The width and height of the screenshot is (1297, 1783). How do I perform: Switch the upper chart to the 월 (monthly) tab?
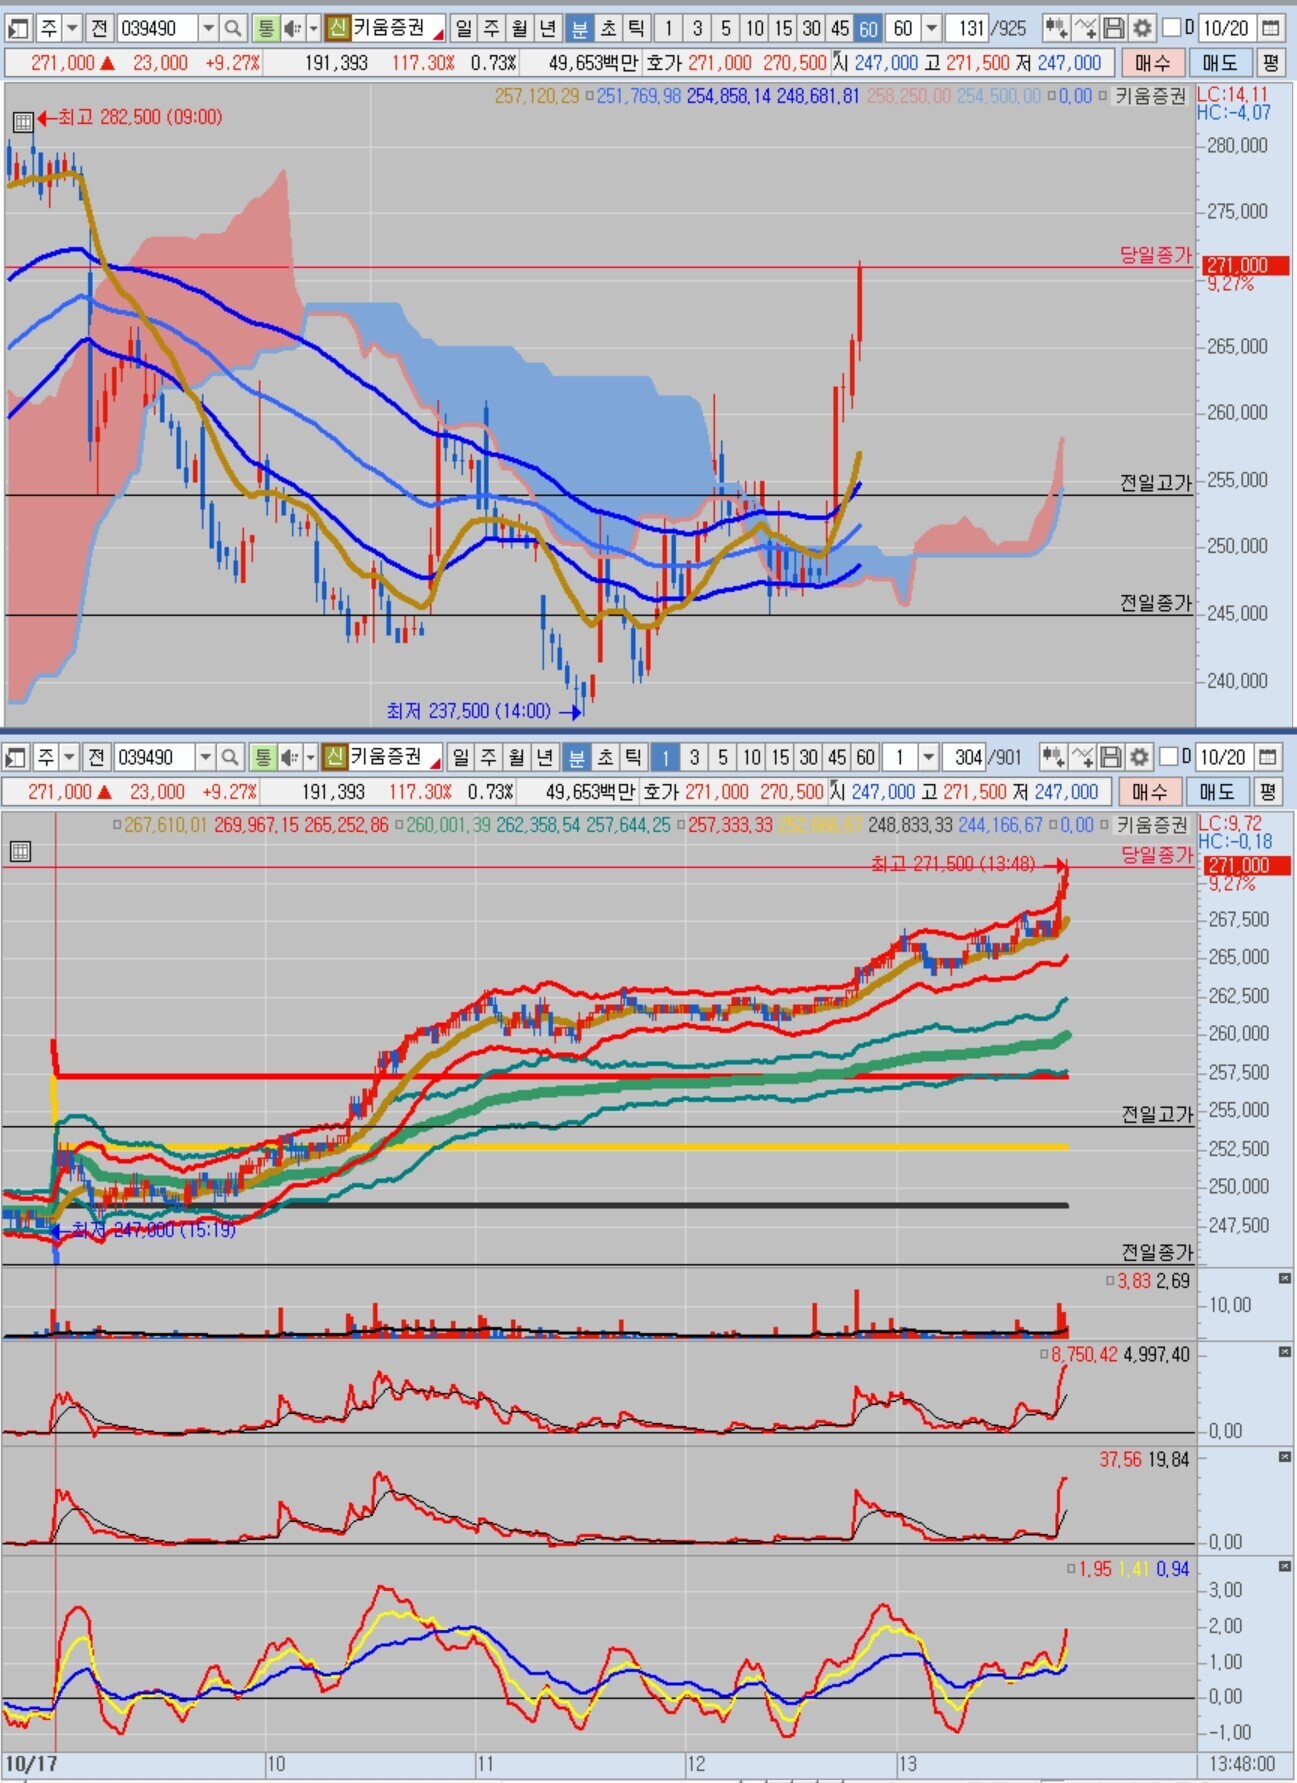coord(519,28)
